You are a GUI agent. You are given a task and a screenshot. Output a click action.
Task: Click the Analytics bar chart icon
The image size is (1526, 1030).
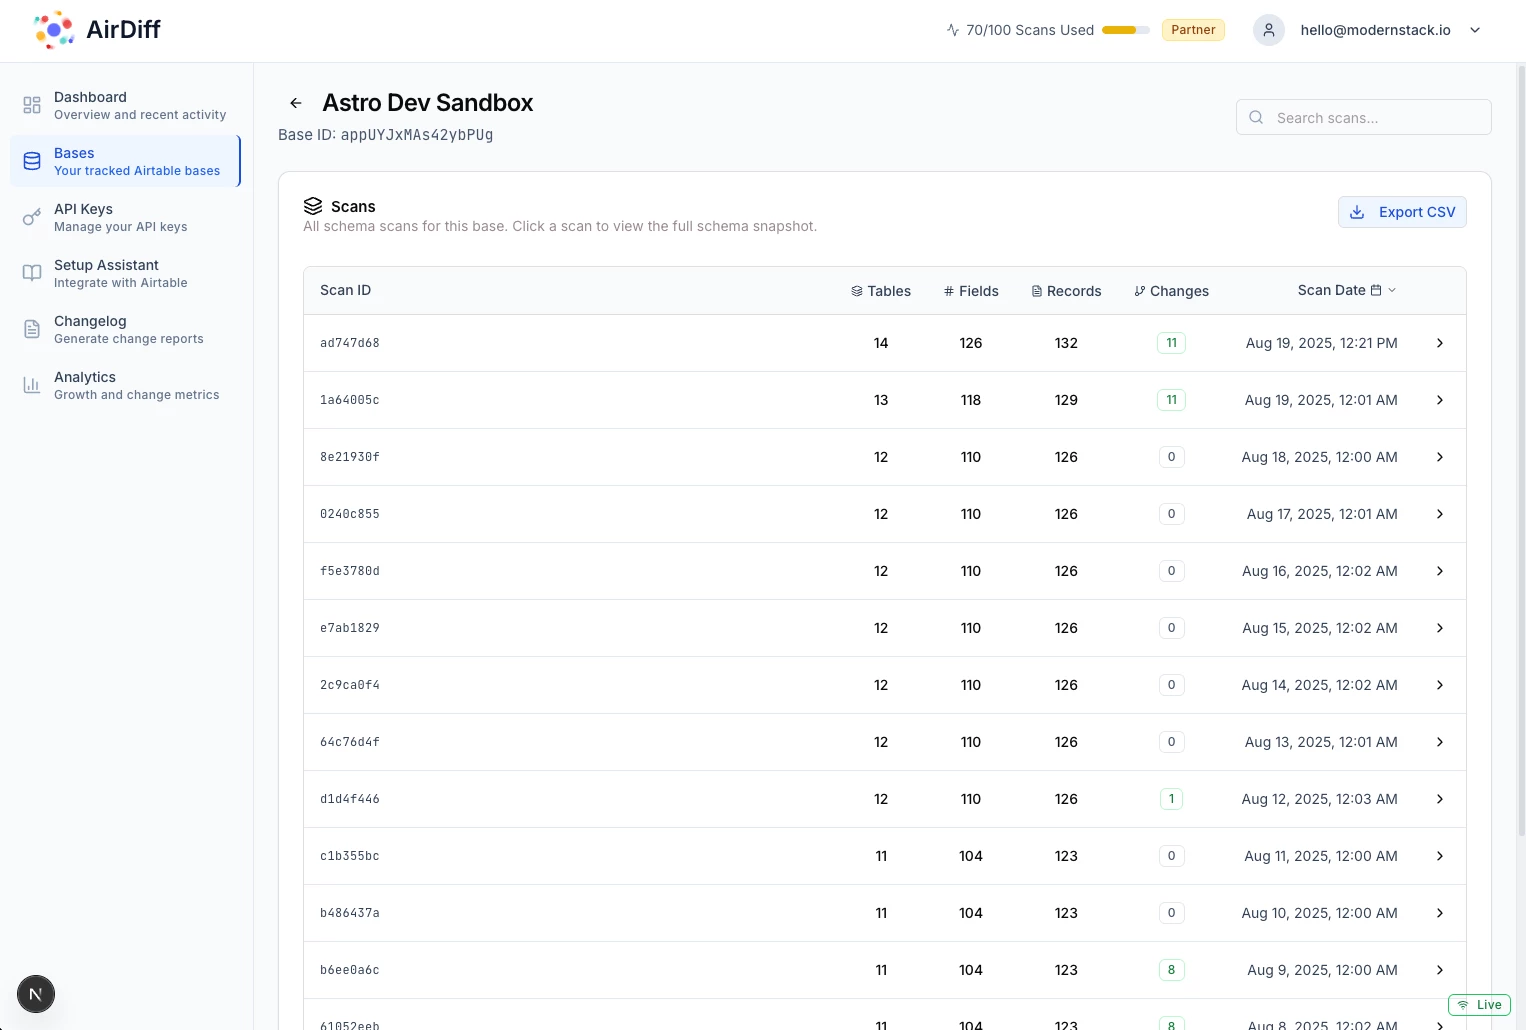(32, 385)
